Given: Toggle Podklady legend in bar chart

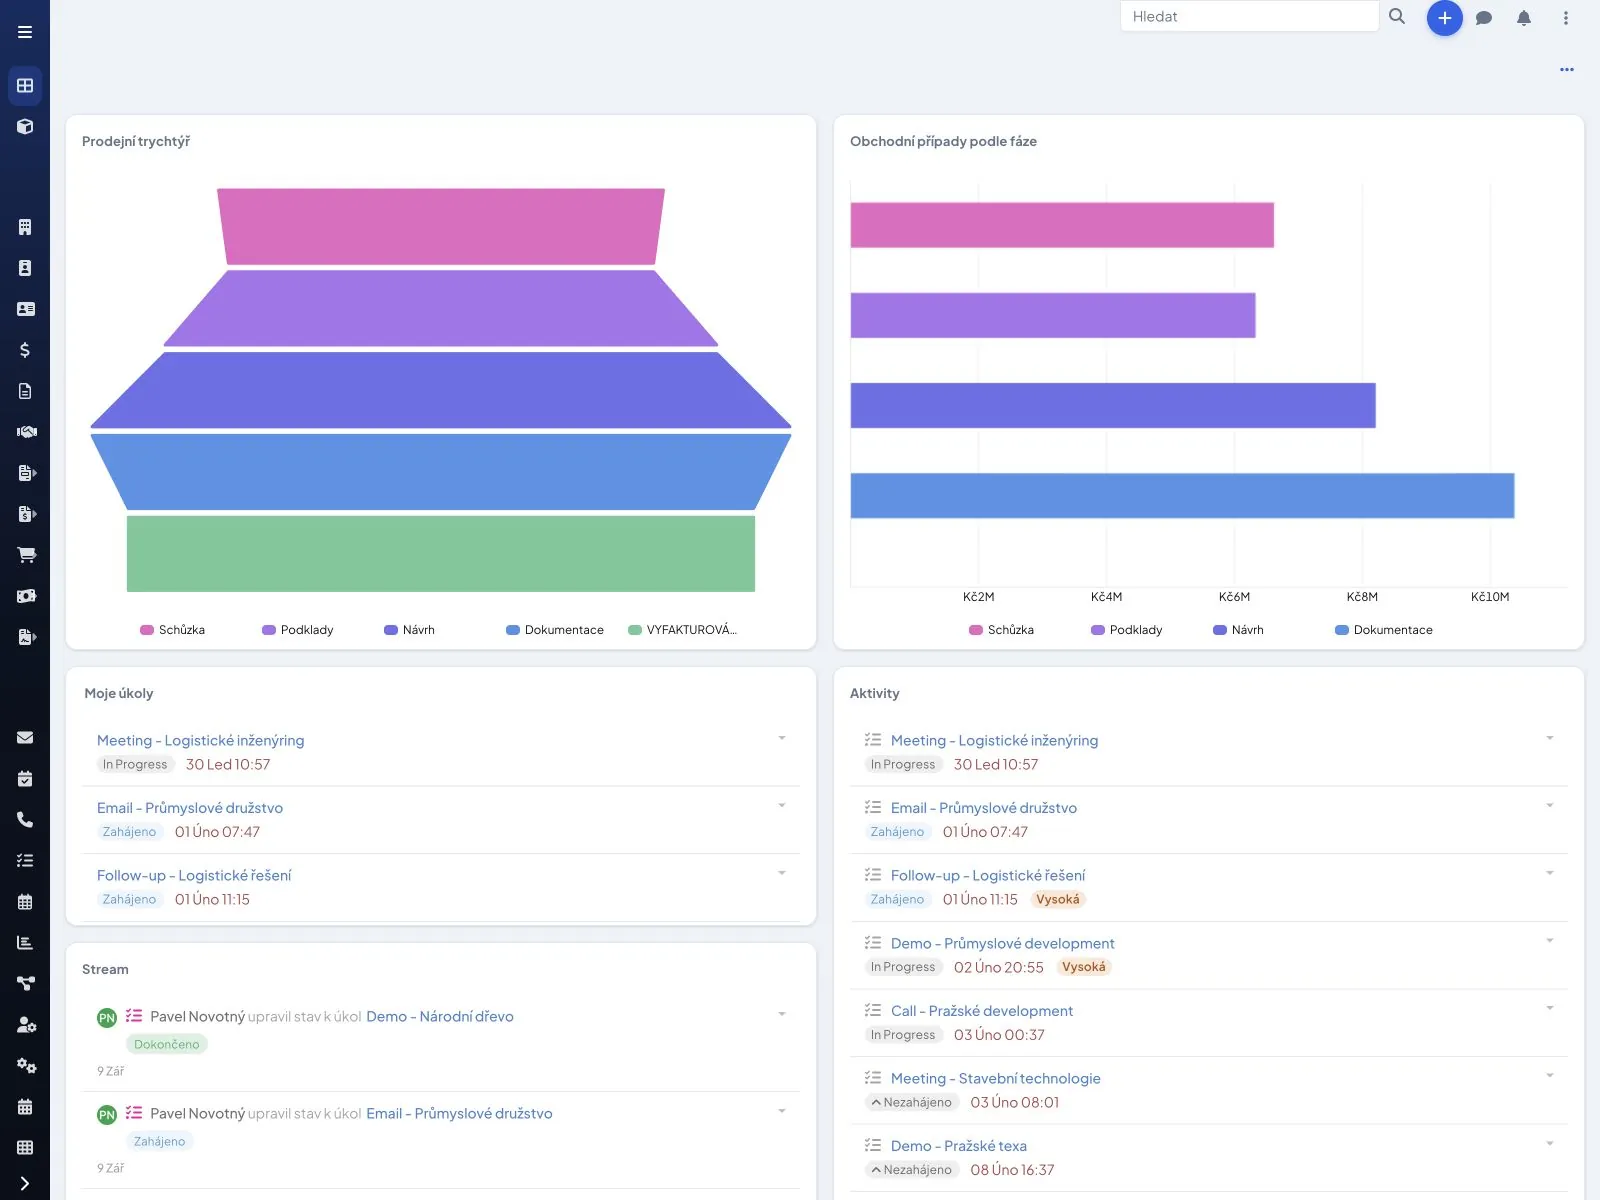Looking at the screenshot, I should [1127, 630].
